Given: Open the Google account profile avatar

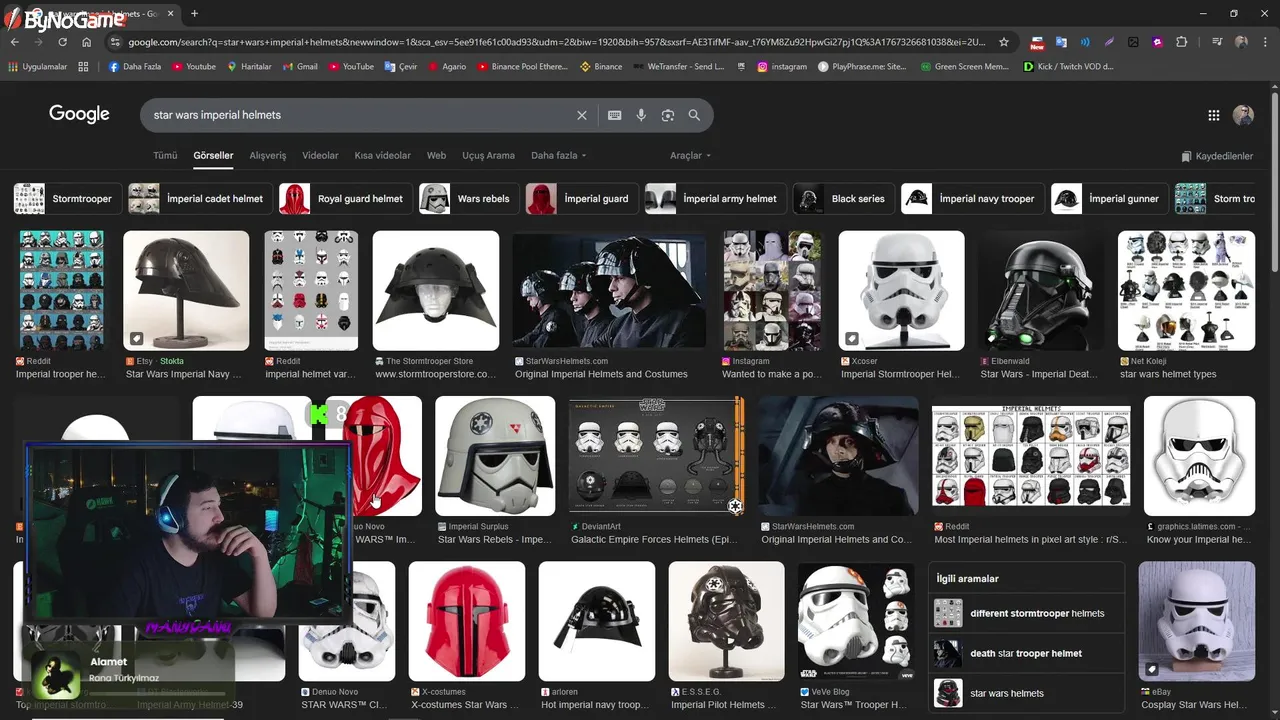Looking at the screenshot, I should (1243, 115).
